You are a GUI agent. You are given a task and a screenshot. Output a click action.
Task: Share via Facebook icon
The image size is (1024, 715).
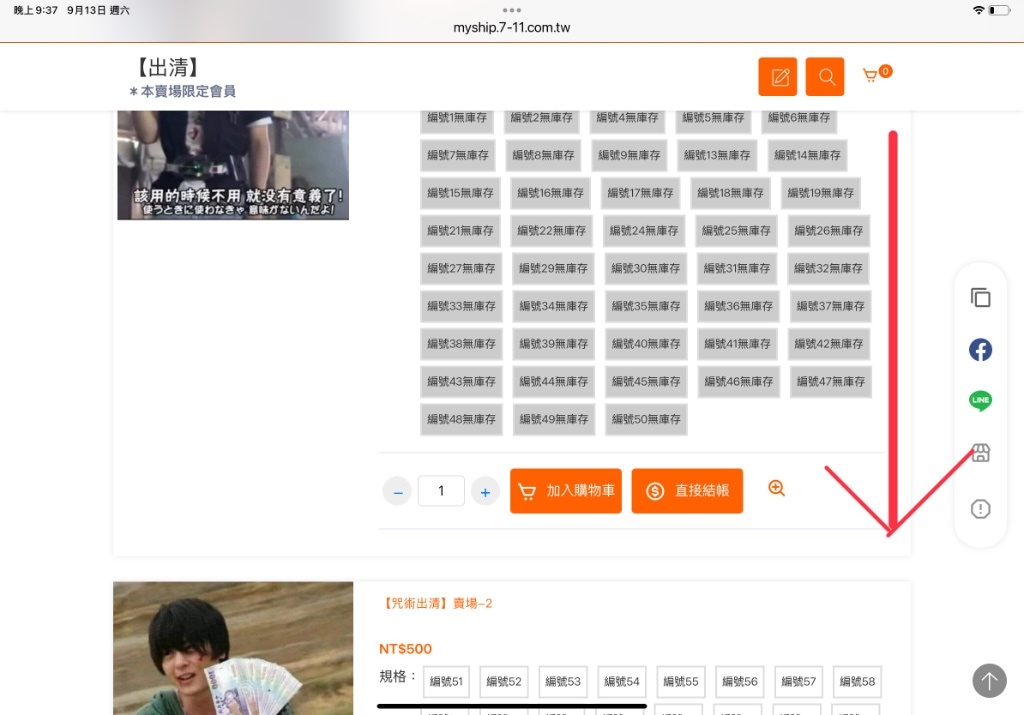[x=981, y=350]
